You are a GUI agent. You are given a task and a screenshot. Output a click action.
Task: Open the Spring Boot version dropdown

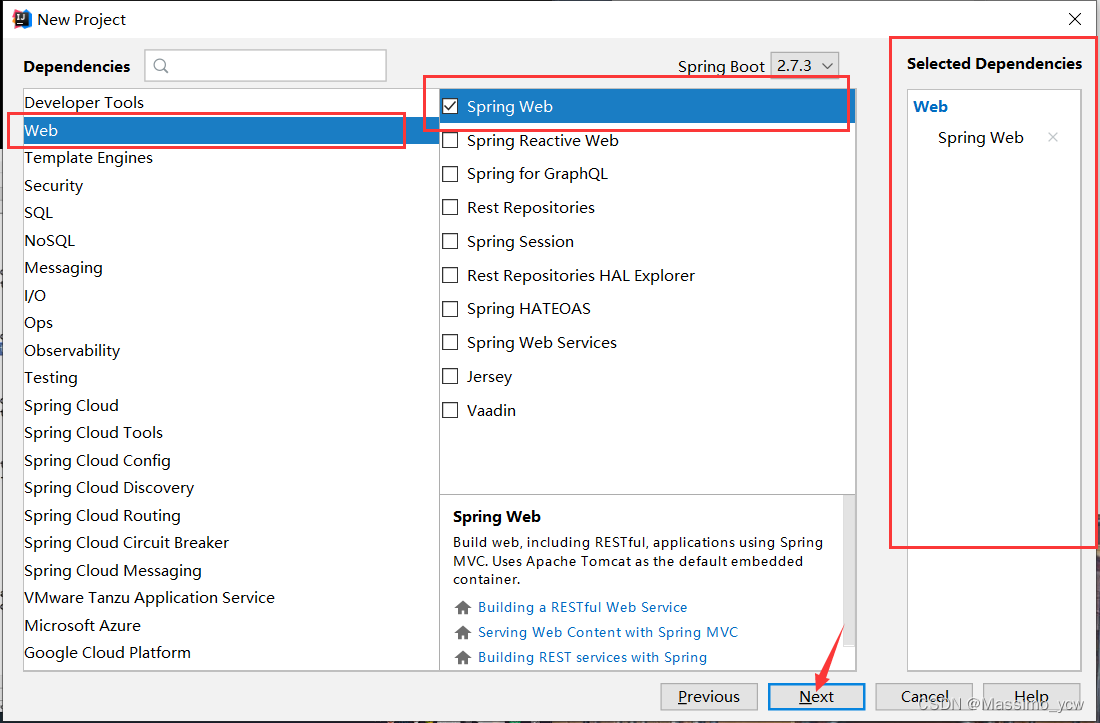click(x=804, y=65)
